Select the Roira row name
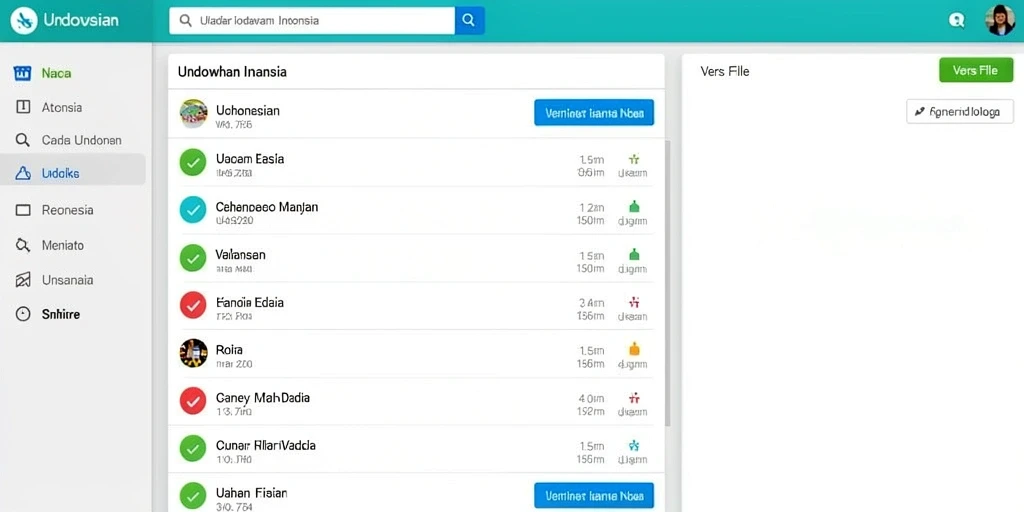This screenshot has height=512, width=1024. coord(229,350)
